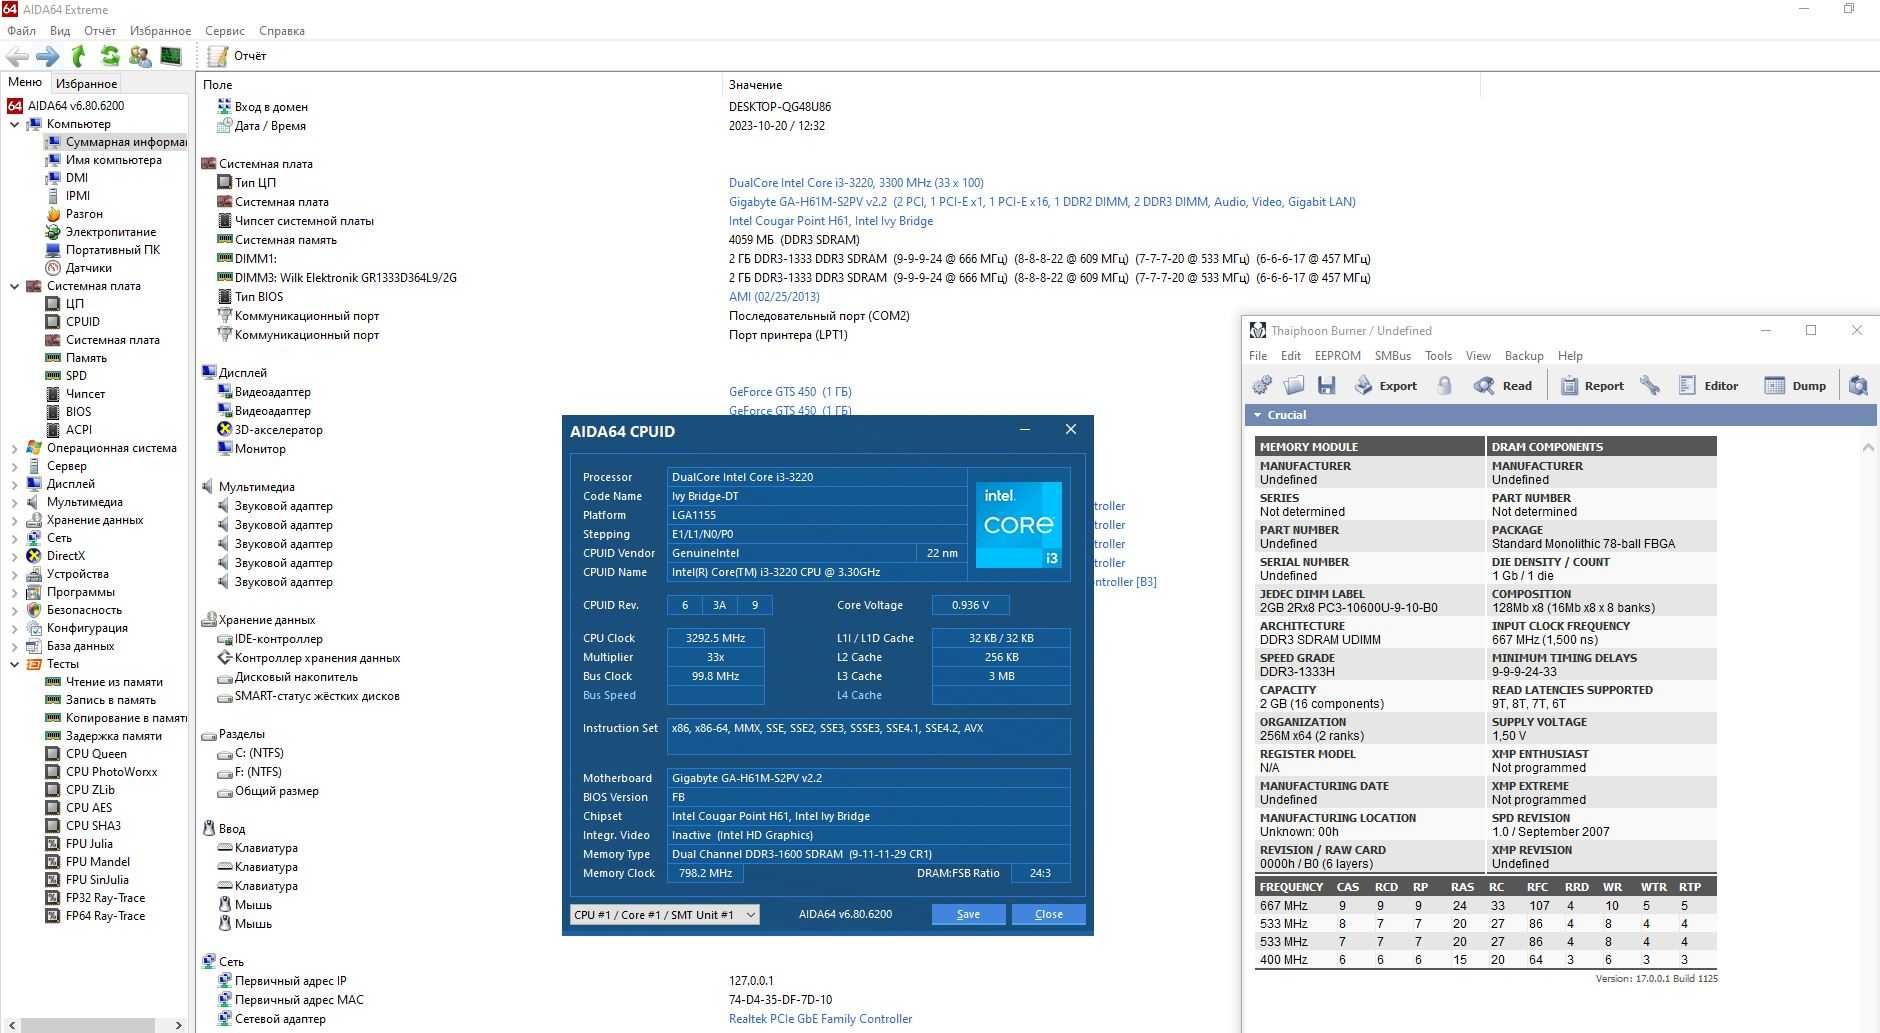The width and height of the screenshot is (1880, 1033).
Task: Open the first GeForce GTS 450 link
Action: click(x=790, y=392)
